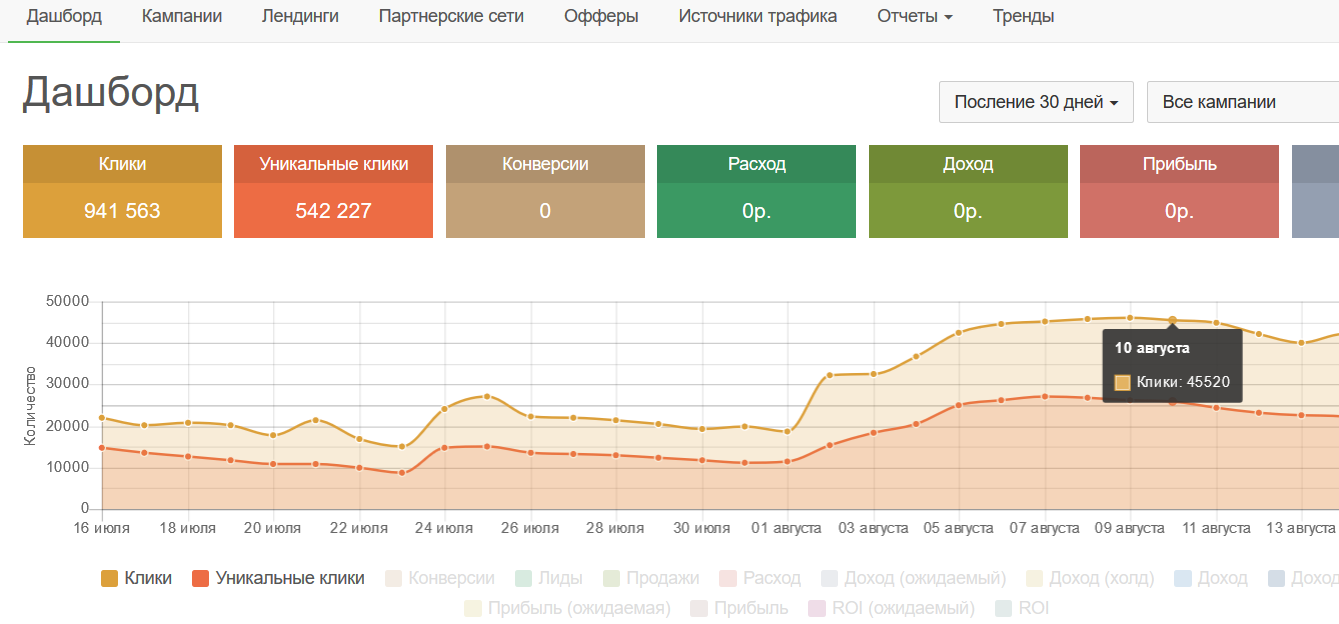1339x624 pixels.
Task: Enable the Конверсии series in the legend
Action: click(x=441, y=578)
